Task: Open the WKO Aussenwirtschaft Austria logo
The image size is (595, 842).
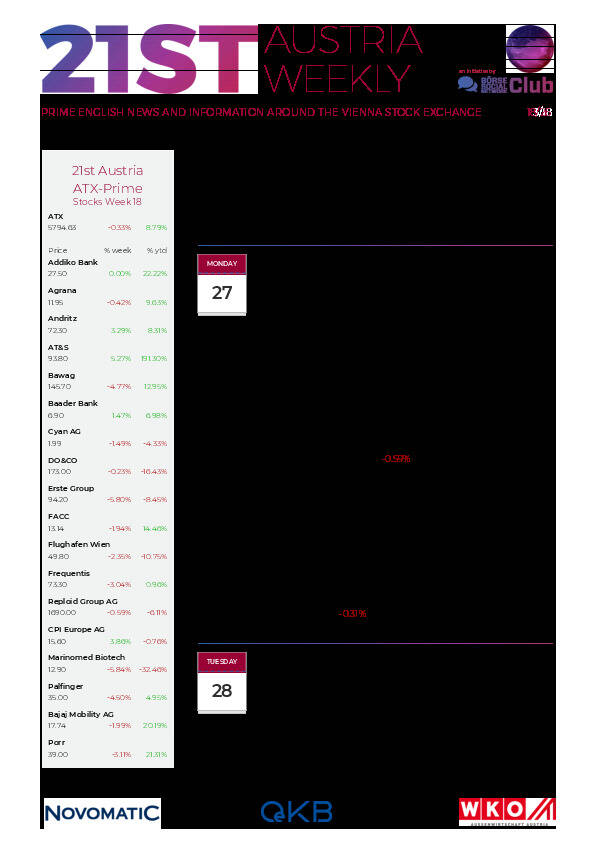Action: 507,812
